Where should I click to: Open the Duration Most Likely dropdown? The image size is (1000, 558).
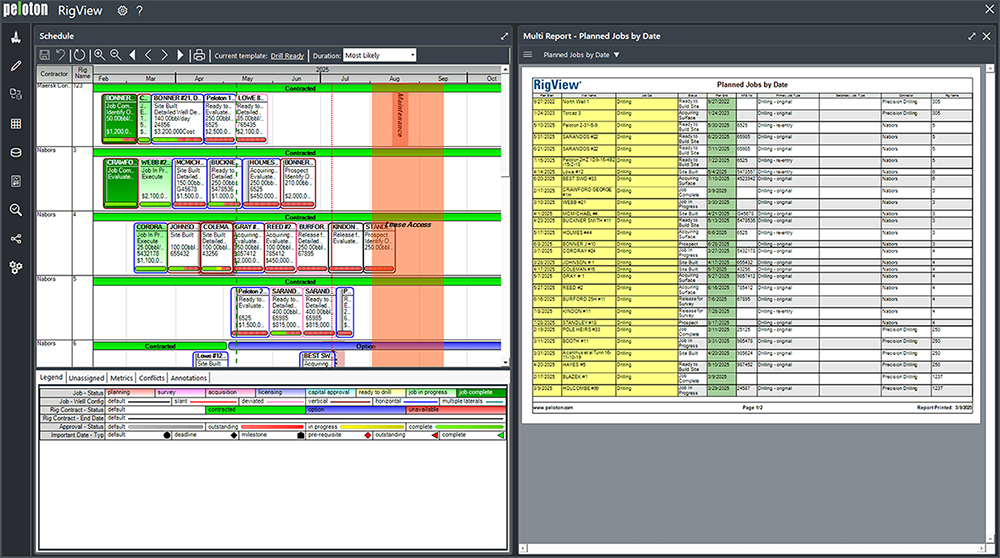coord(379,55)
